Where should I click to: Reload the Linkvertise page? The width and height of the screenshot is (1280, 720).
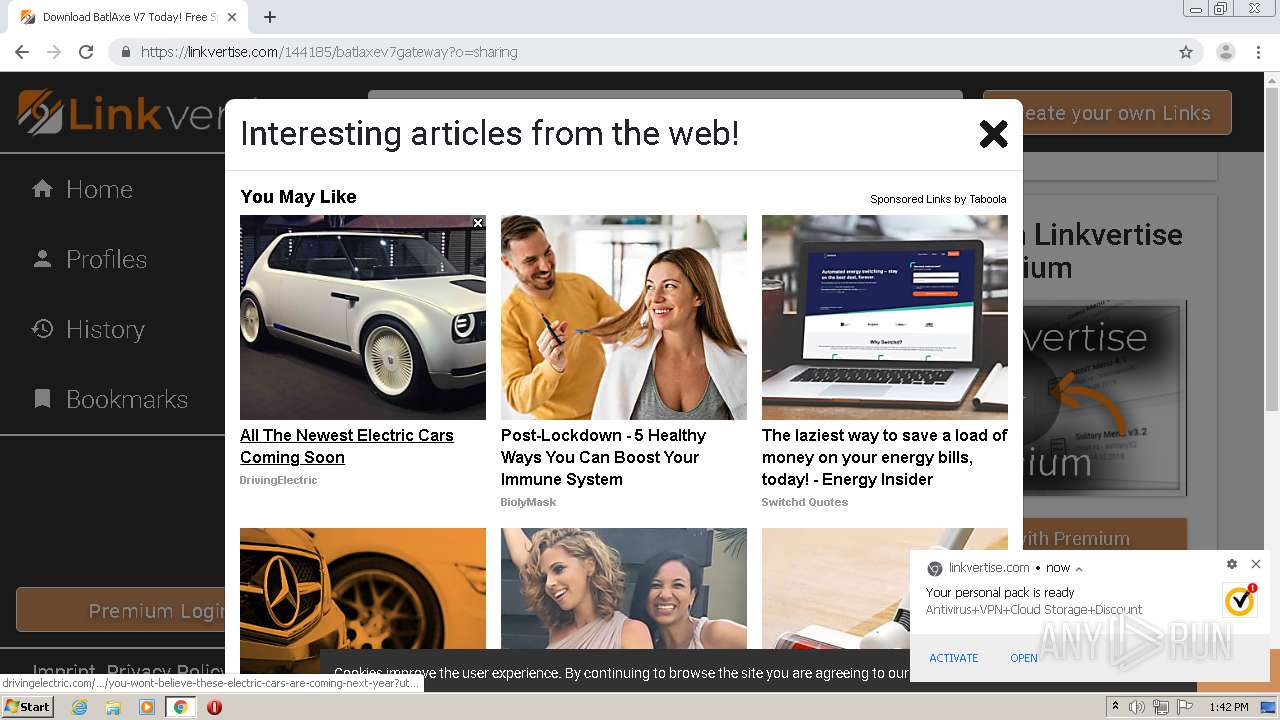(x=86, y=52)
